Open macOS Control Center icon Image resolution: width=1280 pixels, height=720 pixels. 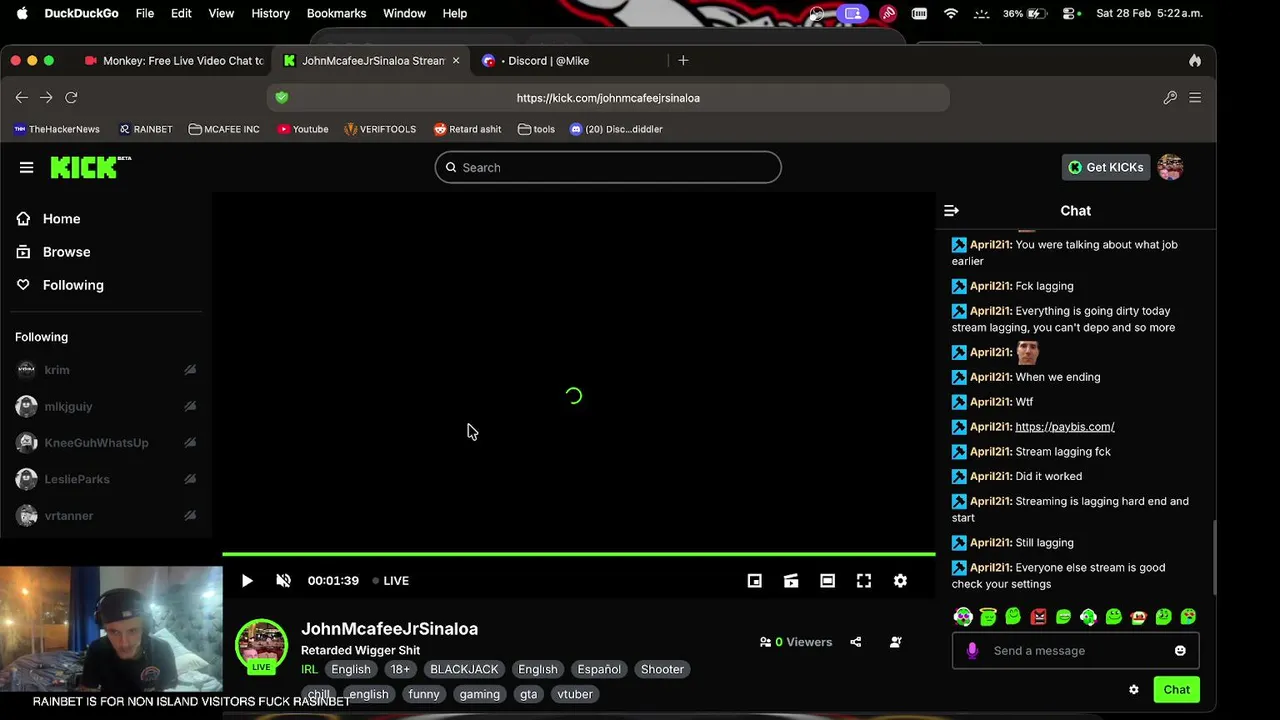click(x=1069, y=13)
